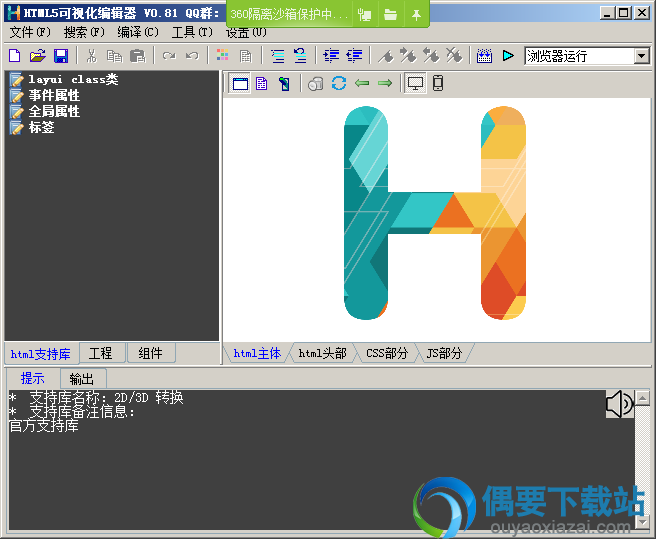Refresh the preview with blue circular arrows

(x=339, y=83)
